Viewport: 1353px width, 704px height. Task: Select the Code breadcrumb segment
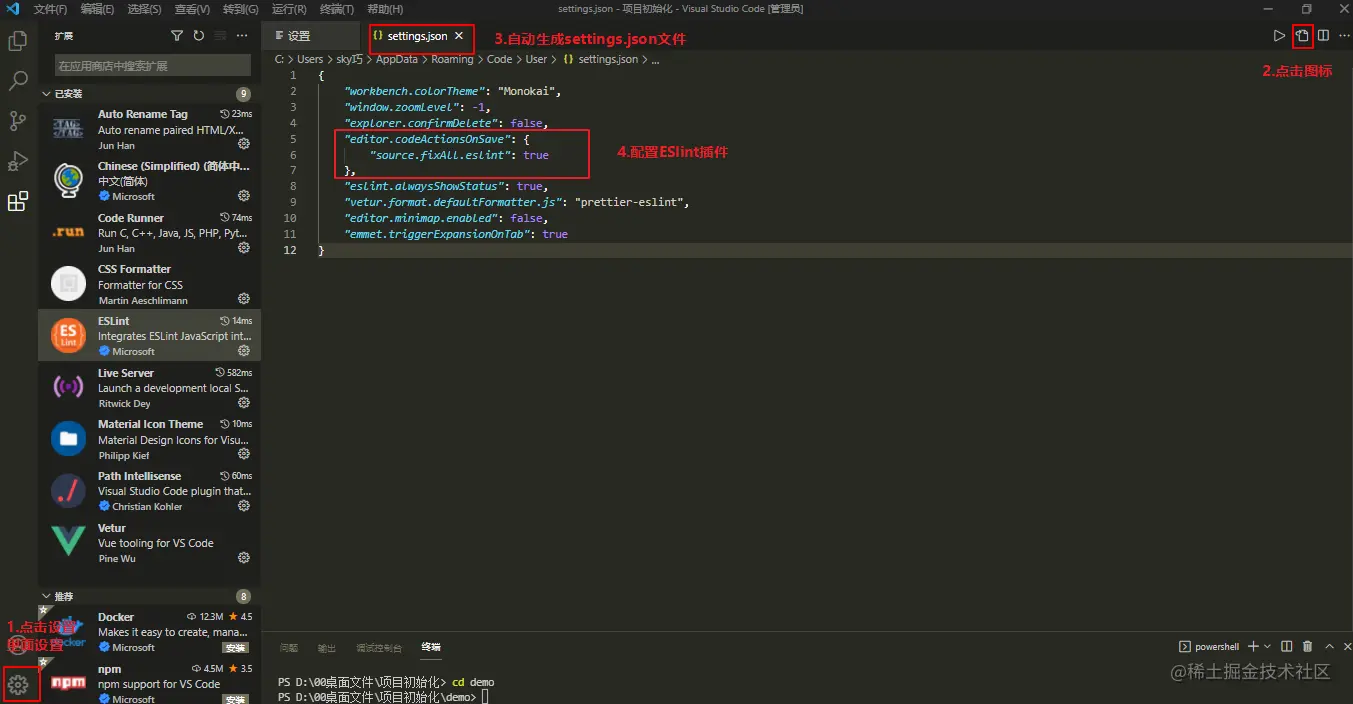click(500, 60)
